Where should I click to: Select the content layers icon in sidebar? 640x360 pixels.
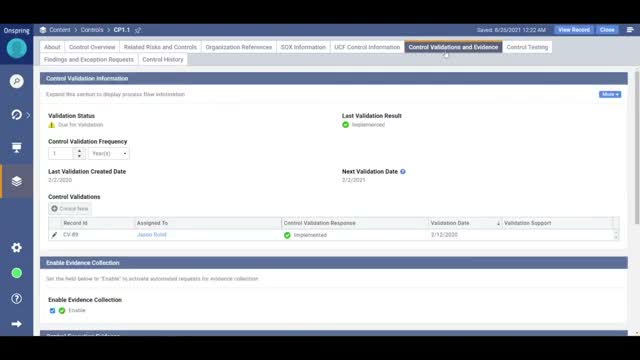[16, 181]
